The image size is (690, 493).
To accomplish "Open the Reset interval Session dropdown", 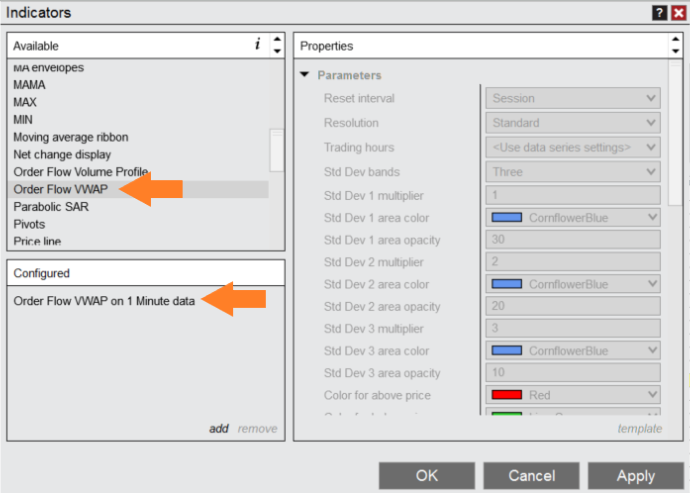I will click(x=573, y=98).
